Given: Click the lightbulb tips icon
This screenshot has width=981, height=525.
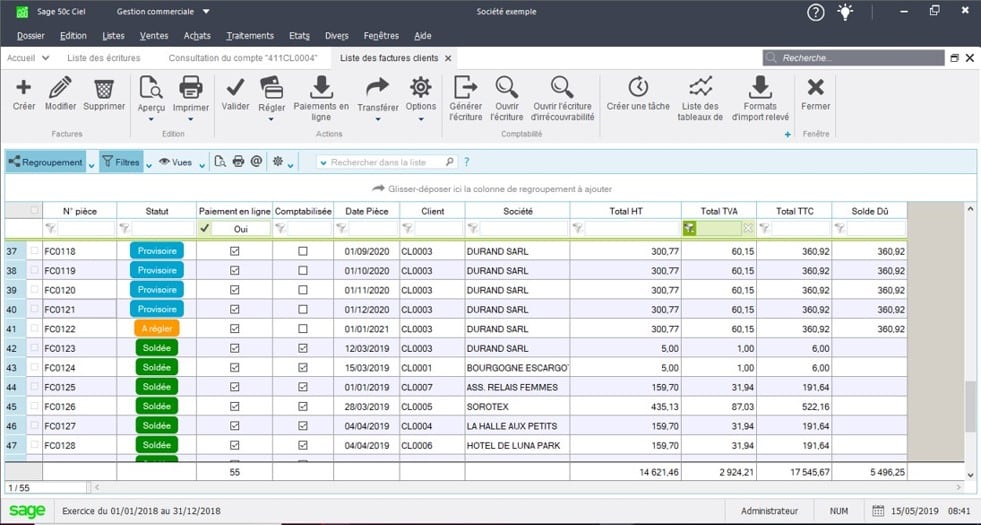Looking at the screenshot, I should click(x=845, y=12).
